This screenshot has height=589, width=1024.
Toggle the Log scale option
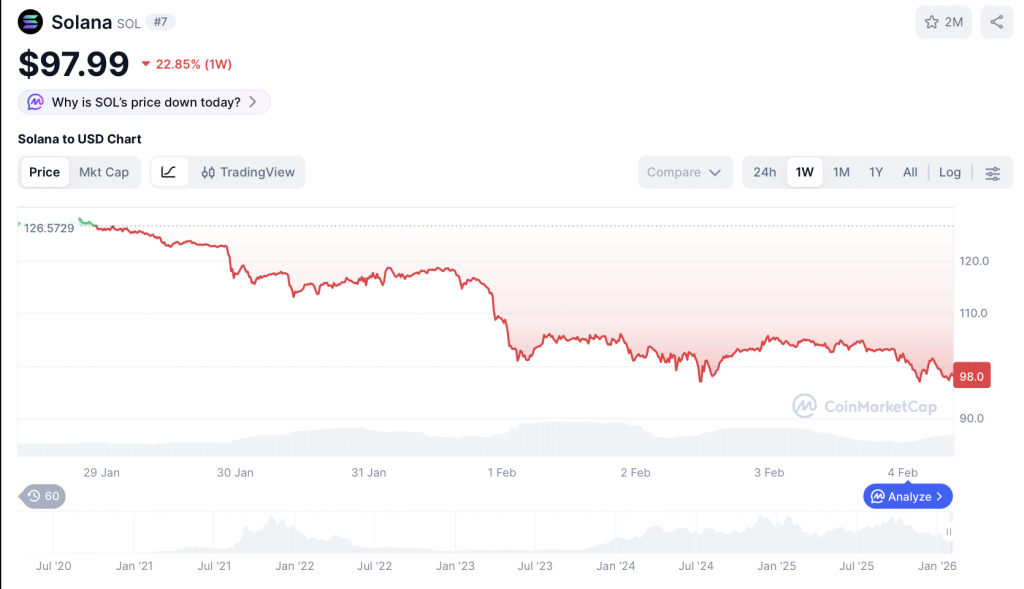[950, 172]
